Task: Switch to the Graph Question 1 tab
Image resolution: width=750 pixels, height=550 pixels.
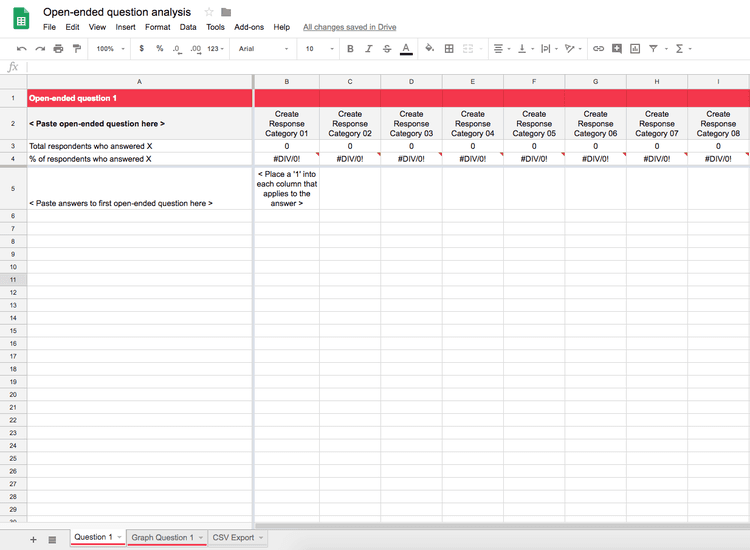Action: click(x=163, y=538)
